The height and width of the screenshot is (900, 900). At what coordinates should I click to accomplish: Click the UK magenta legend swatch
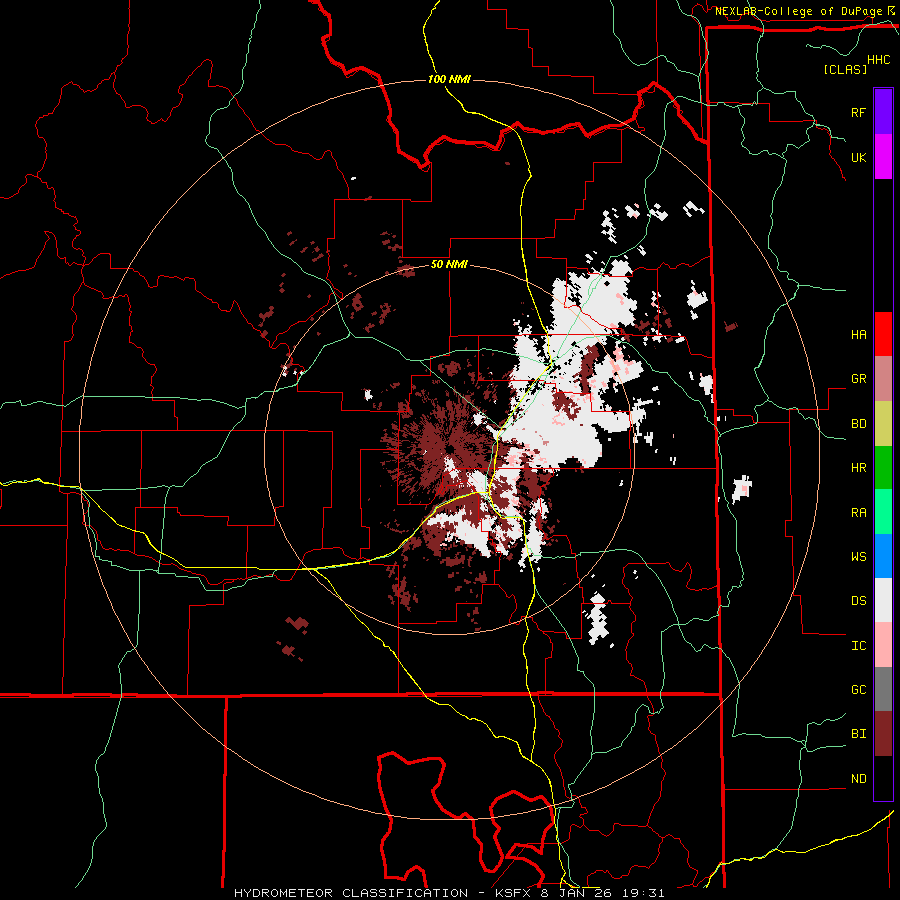coord(883,157)
